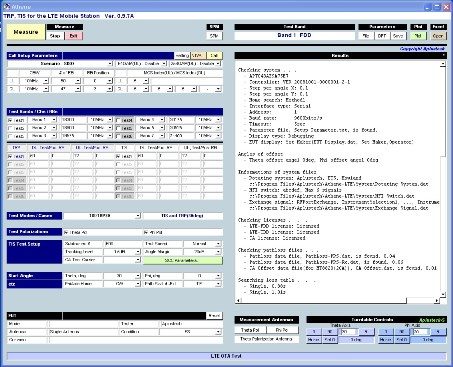Enable the second test band checkbox on the left
This screenshot has height=367, width=453.
pos(10,128)
